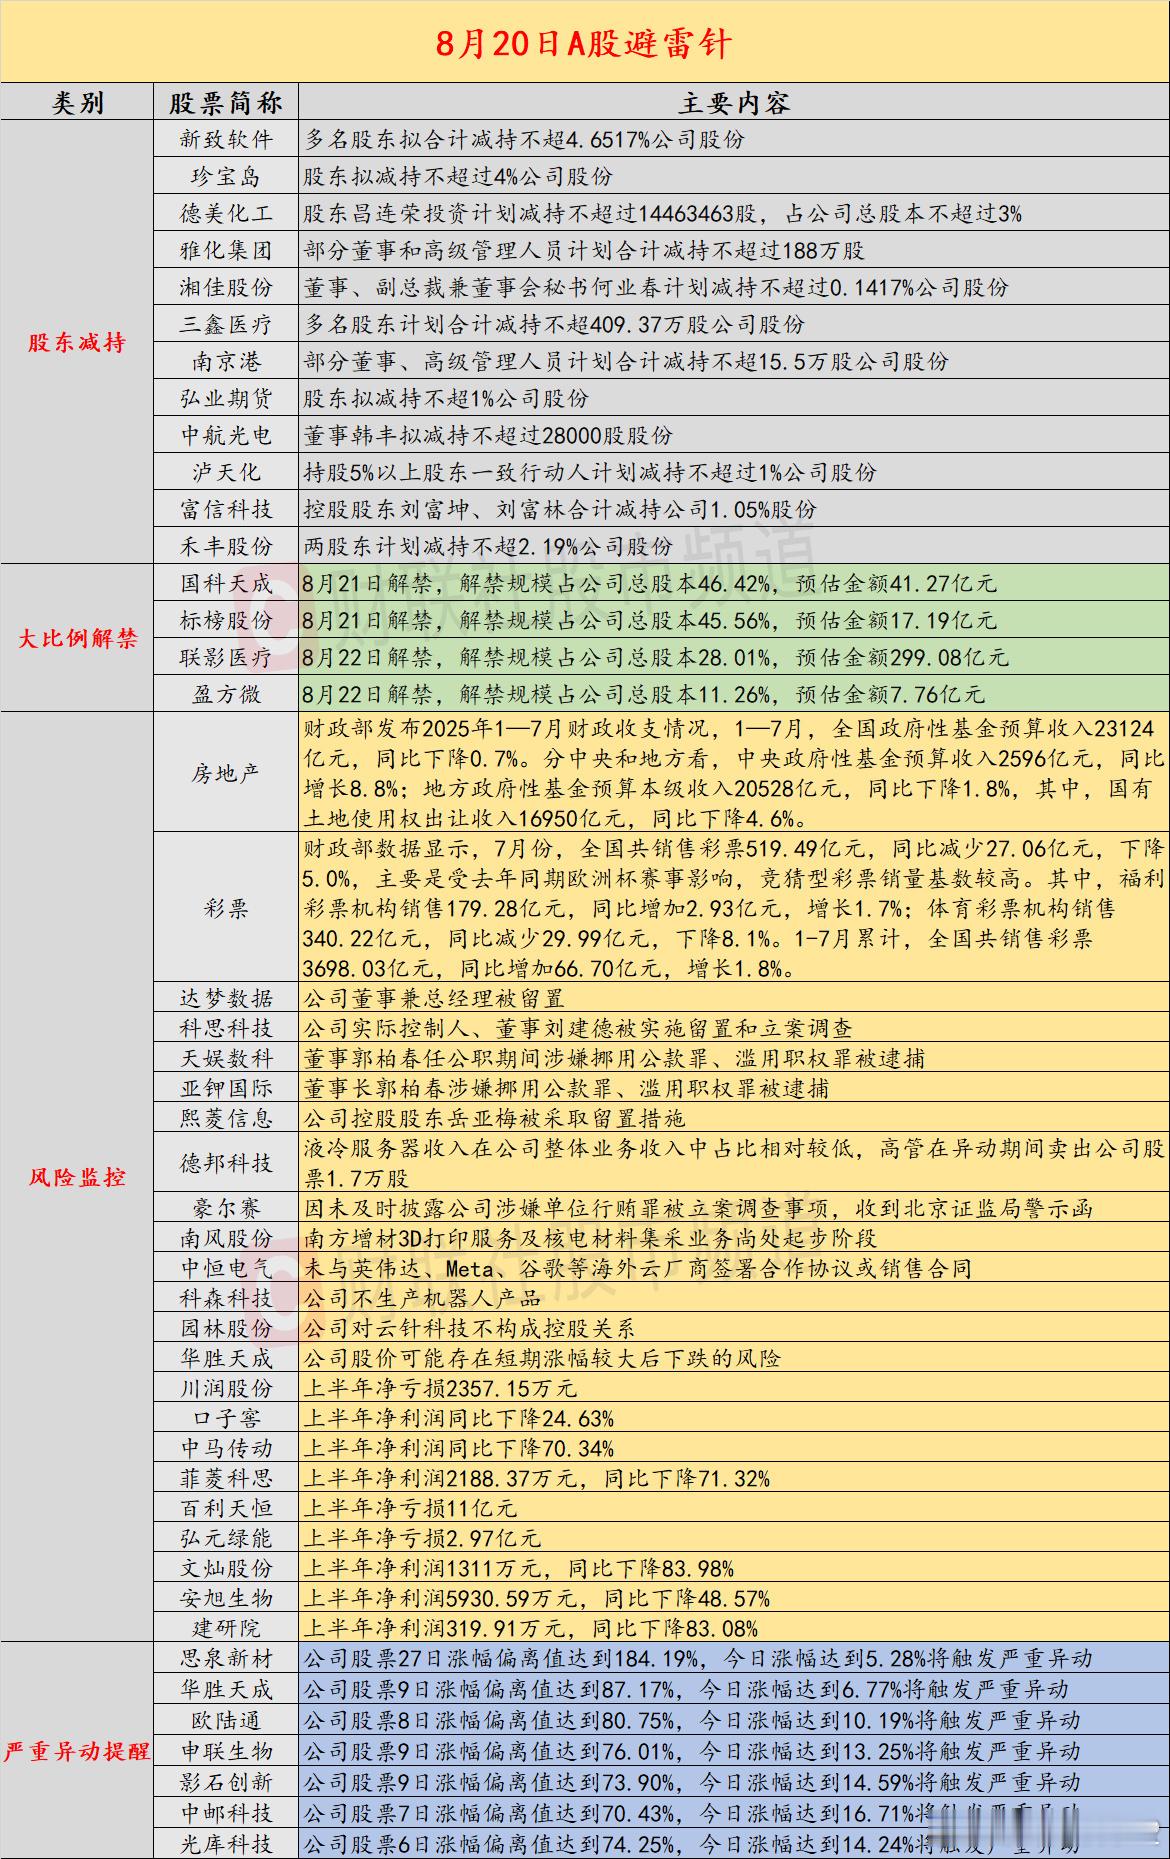The image size is (1170, 1859).
Task: Click text '上半年净亏损11亿元'
Action: [x=410, y=1509]
